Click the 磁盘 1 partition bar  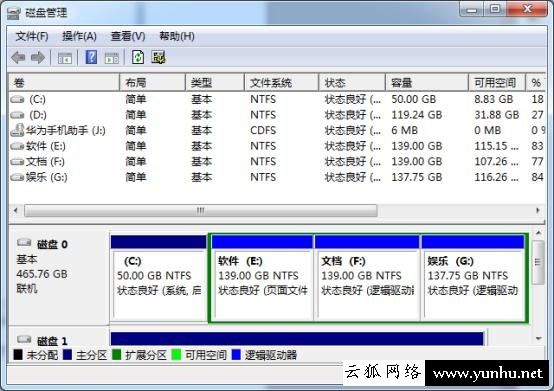tap(297, 338)
